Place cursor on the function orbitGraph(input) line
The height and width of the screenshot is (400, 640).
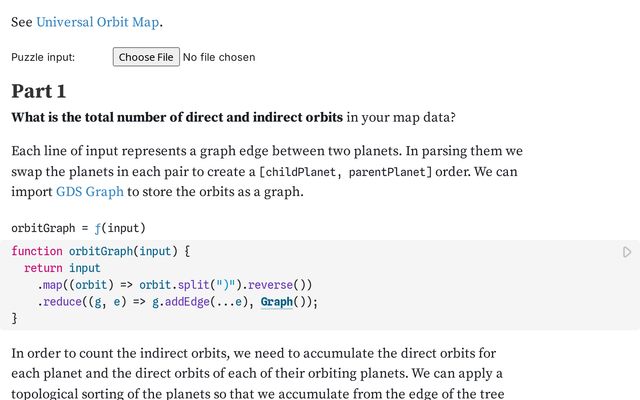[x=100, y=251]
